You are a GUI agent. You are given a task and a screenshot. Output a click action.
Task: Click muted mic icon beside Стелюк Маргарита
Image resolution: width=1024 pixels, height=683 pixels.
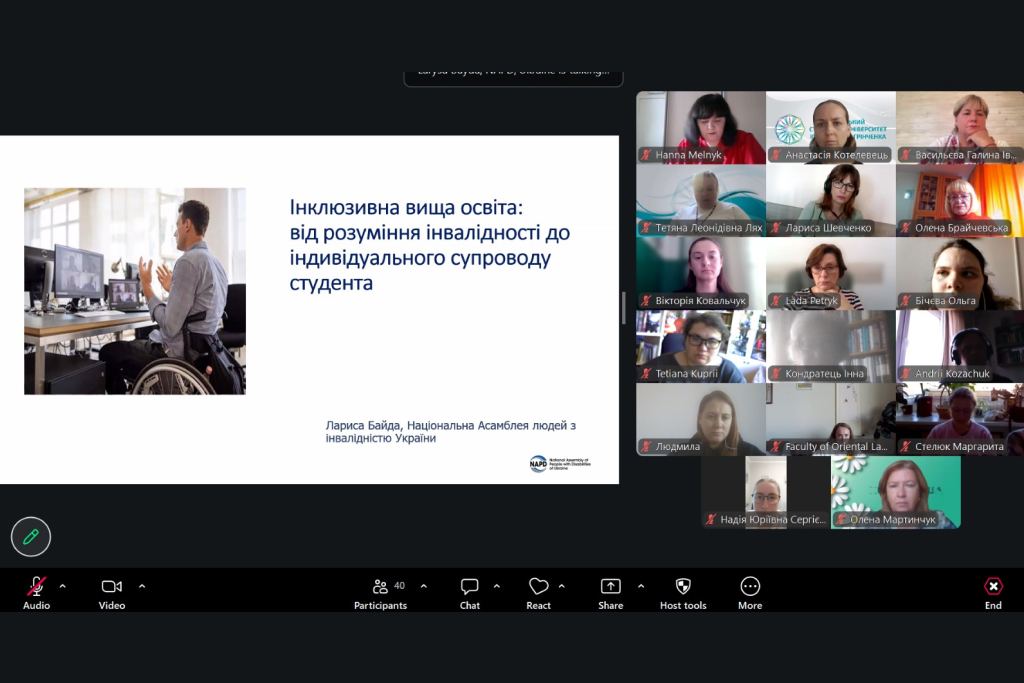(906, 447)
